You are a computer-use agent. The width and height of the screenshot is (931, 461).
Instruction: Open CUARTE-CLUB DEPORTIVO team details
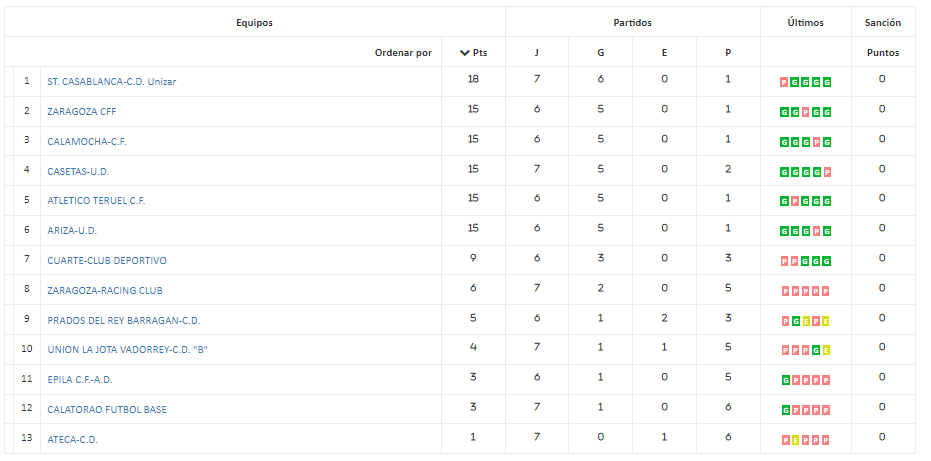(x=107, y=261)
